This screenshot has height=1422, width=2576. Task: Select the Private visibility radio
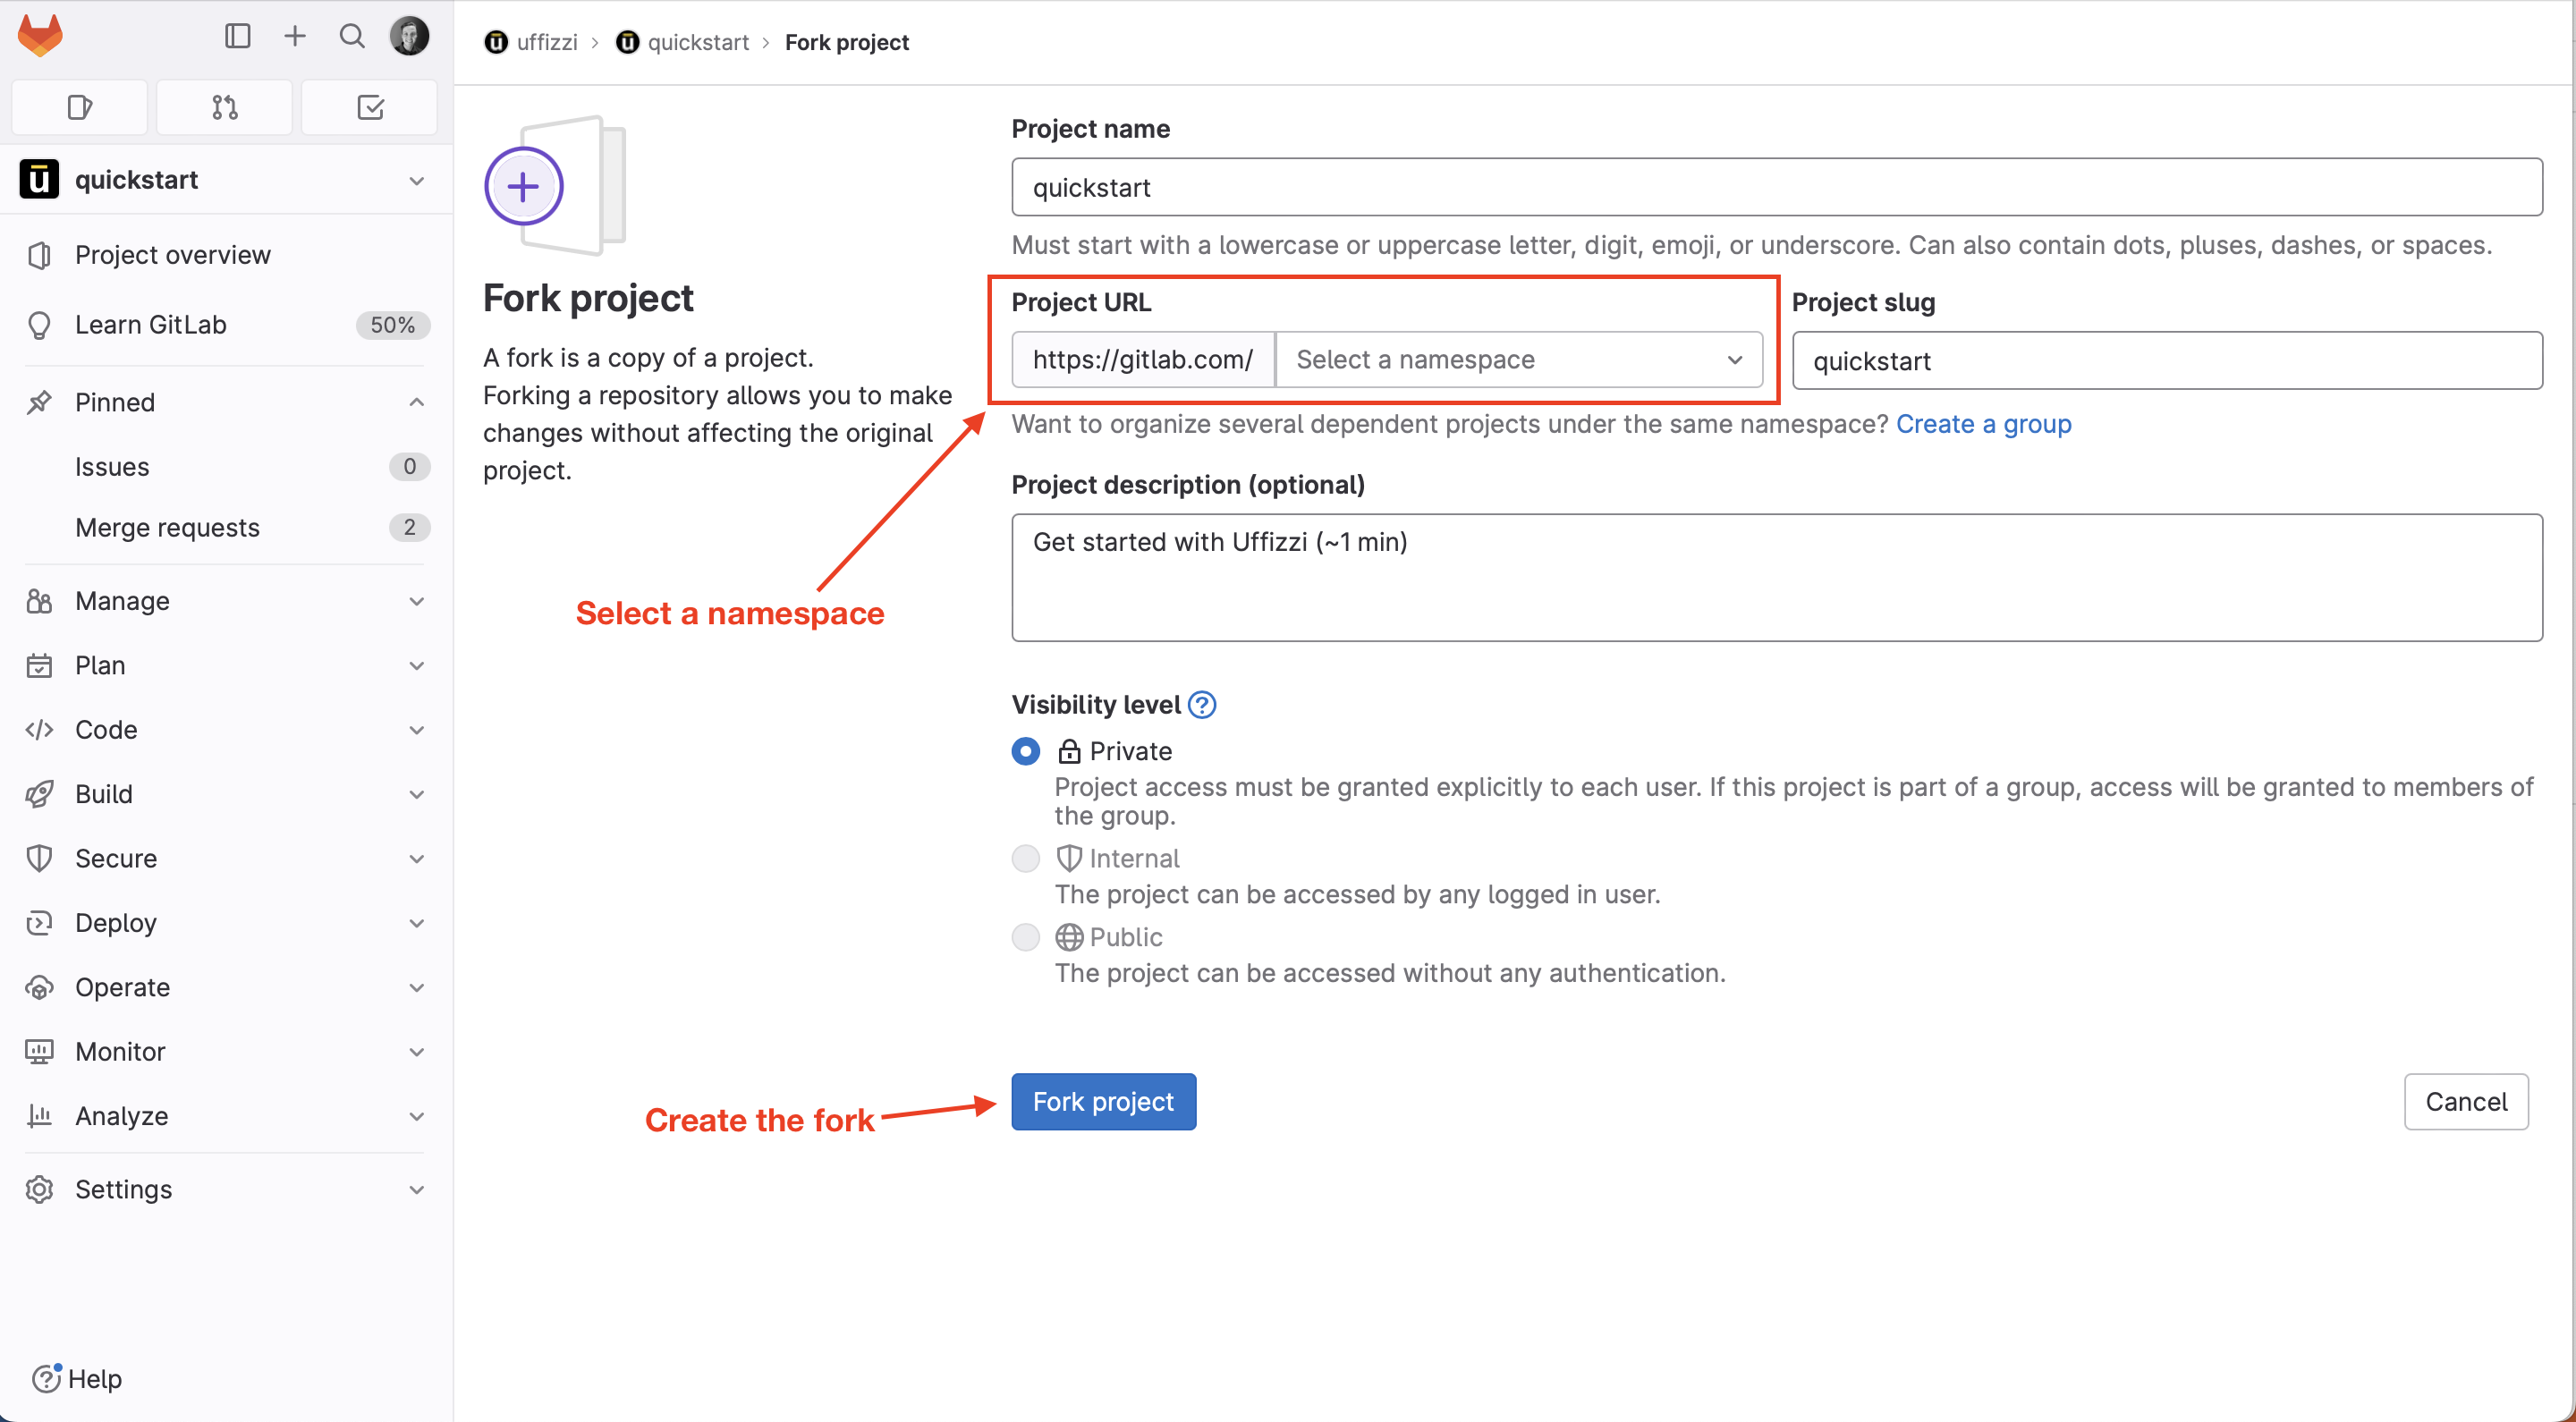pyautogui.click(x=1026, y=751)
